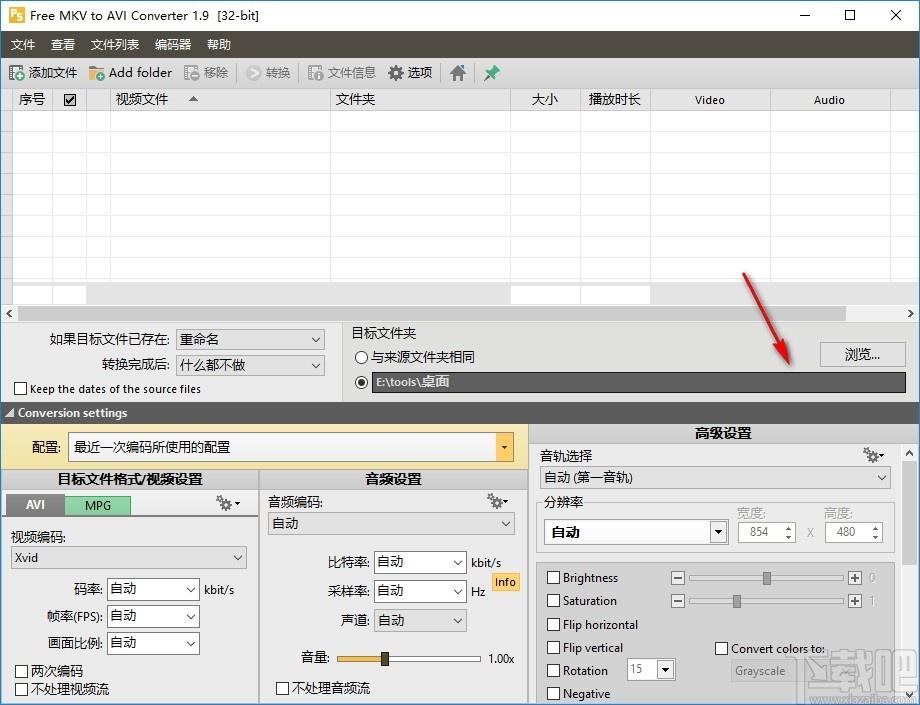Toggle Flip horizontal checkbox
Viewport: 920px width, 705px height.
pos(553,624)
